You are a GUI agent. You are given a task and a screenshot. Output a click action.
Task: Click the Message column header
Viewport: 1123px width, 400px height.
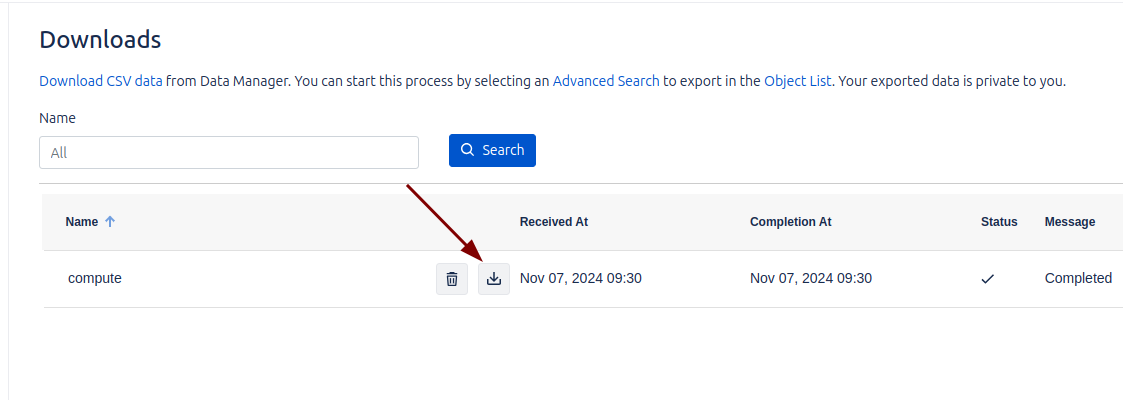tap(1069, 222)
